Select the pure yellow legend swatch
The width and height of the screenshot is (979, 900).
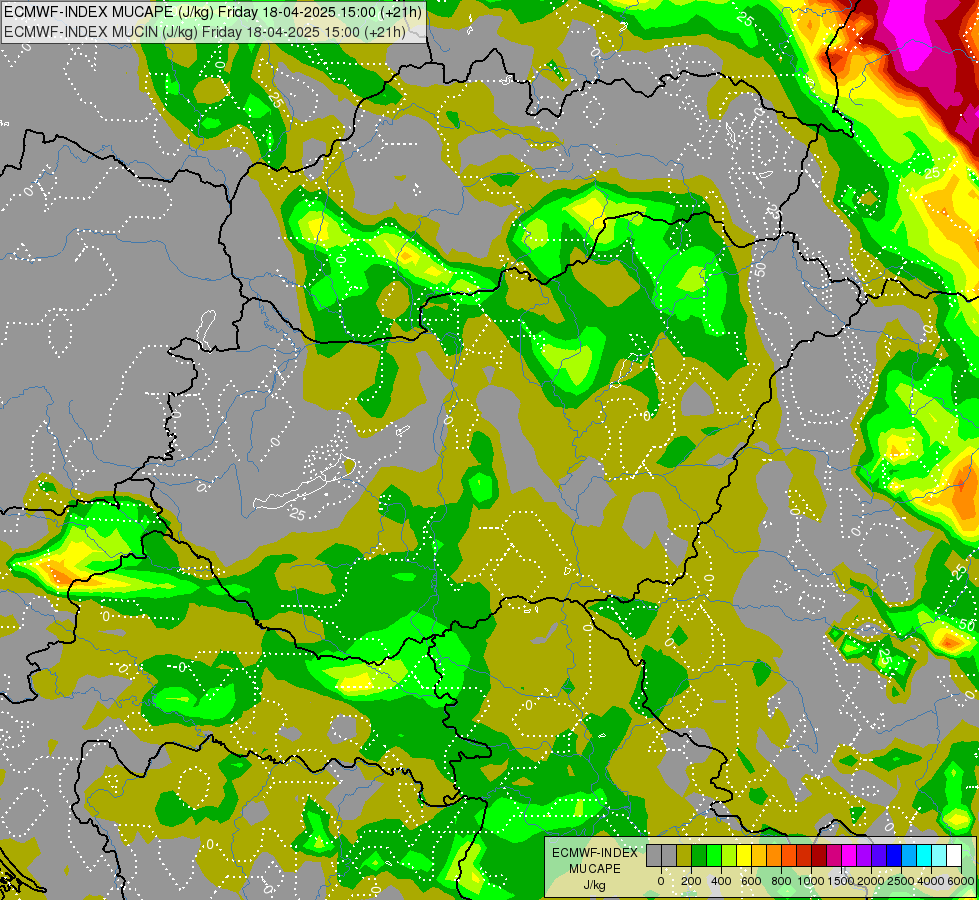(744, 856)
